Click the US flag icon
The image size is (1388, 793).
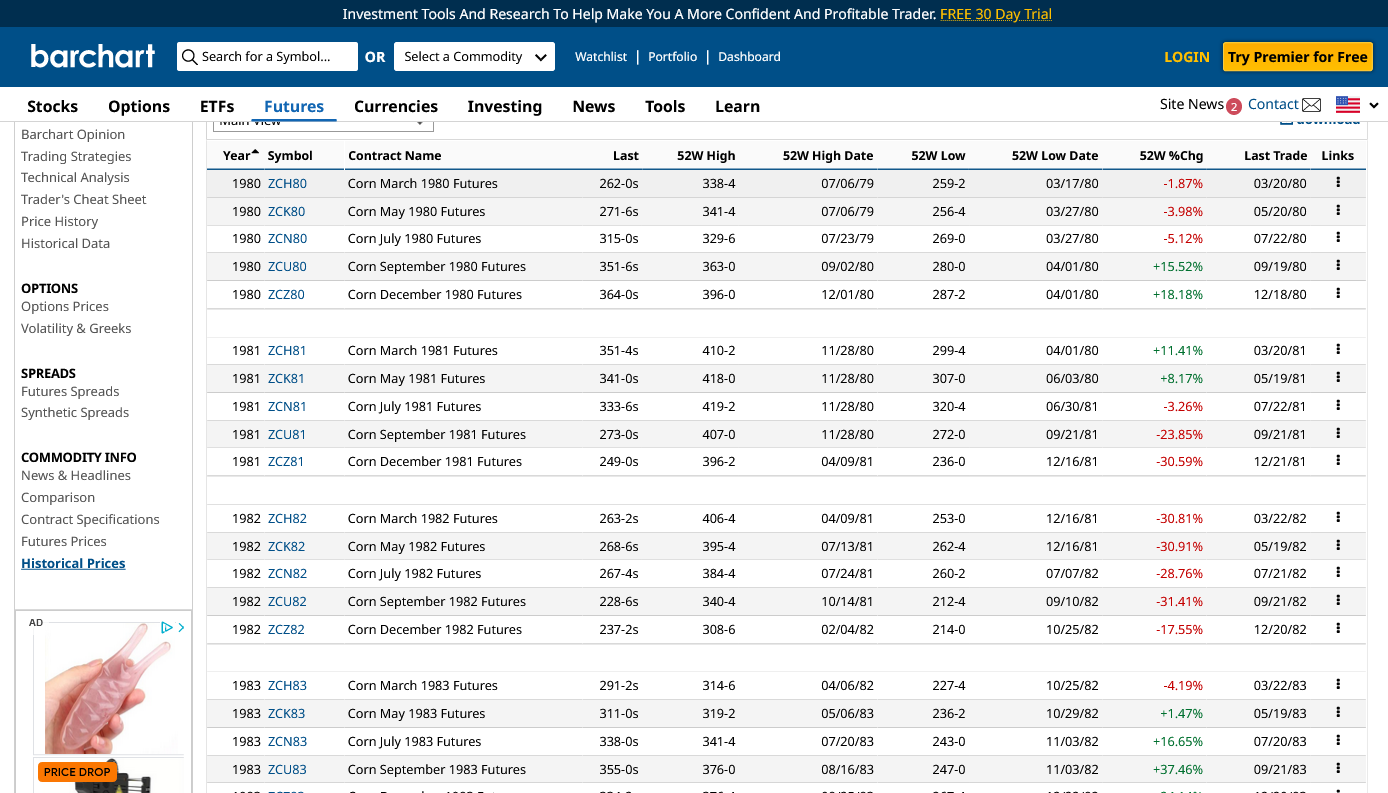1348,105
